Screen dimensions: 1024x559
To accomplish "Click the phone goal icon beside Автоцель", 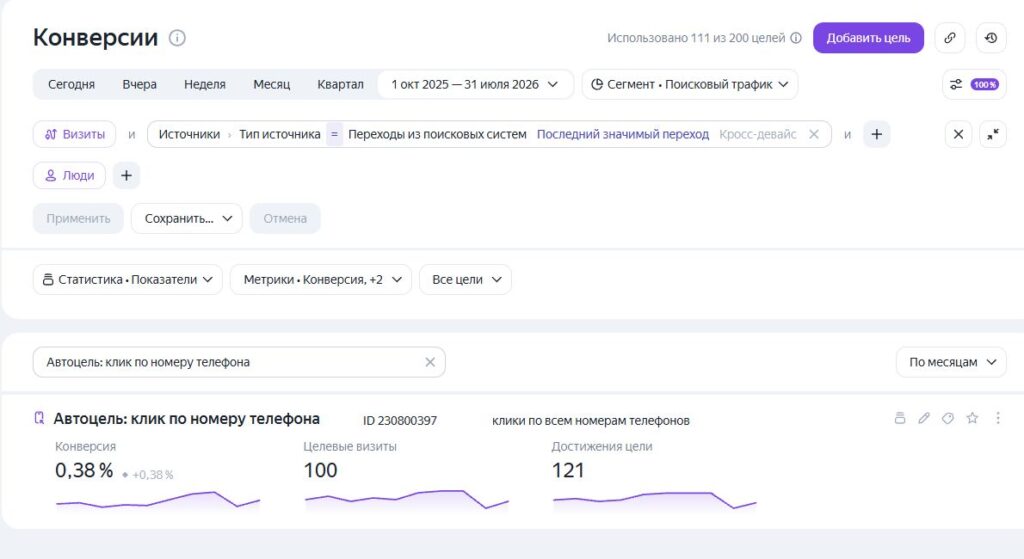I will (39, 418).
